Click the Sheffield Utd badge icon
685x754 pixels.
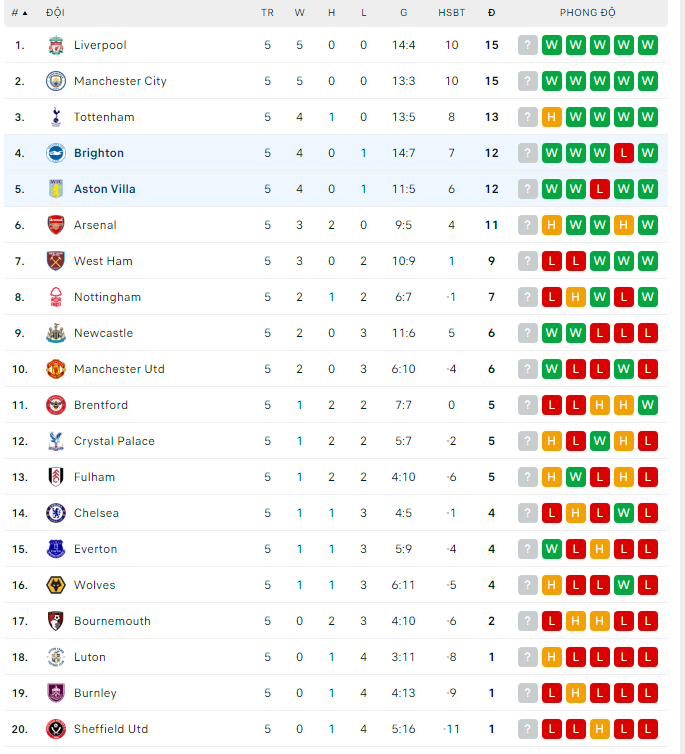[x=56, y=729]
